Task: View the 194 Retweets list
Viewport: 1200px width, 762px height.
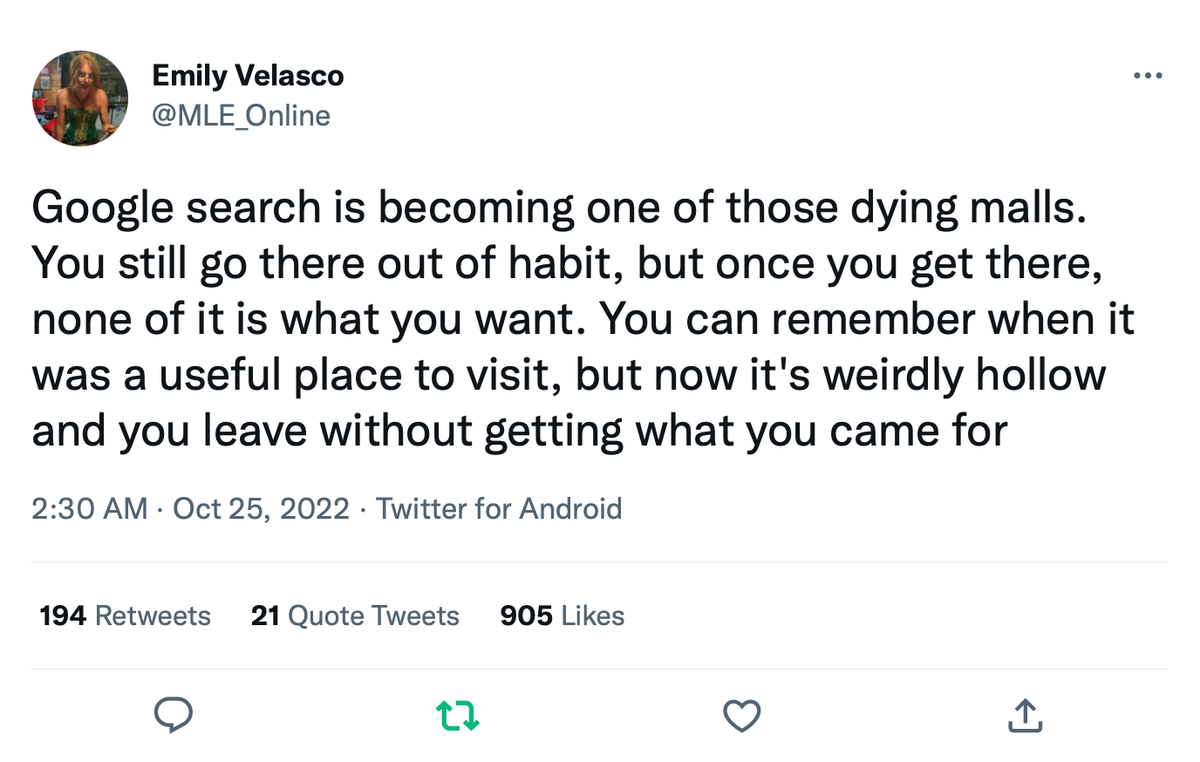Action: 124,616
